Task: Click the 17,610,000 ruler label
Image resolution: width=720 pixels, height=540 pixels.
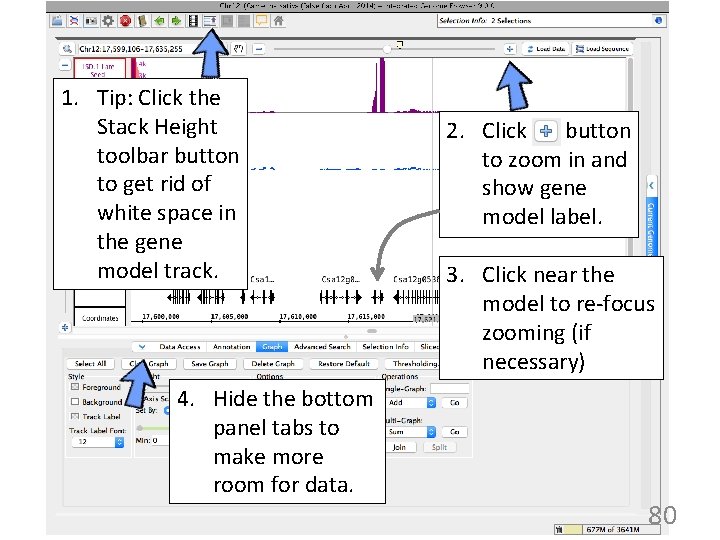Action: 298,317
